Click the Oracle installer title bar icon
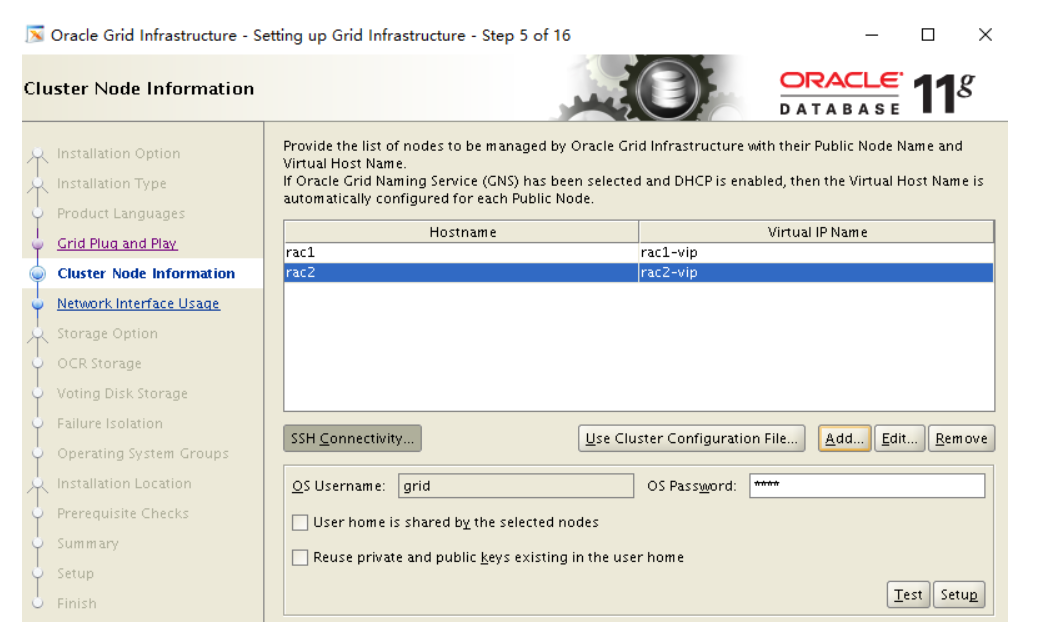The height and width of the screenshot is (634, 1042). tap(35, 35)
